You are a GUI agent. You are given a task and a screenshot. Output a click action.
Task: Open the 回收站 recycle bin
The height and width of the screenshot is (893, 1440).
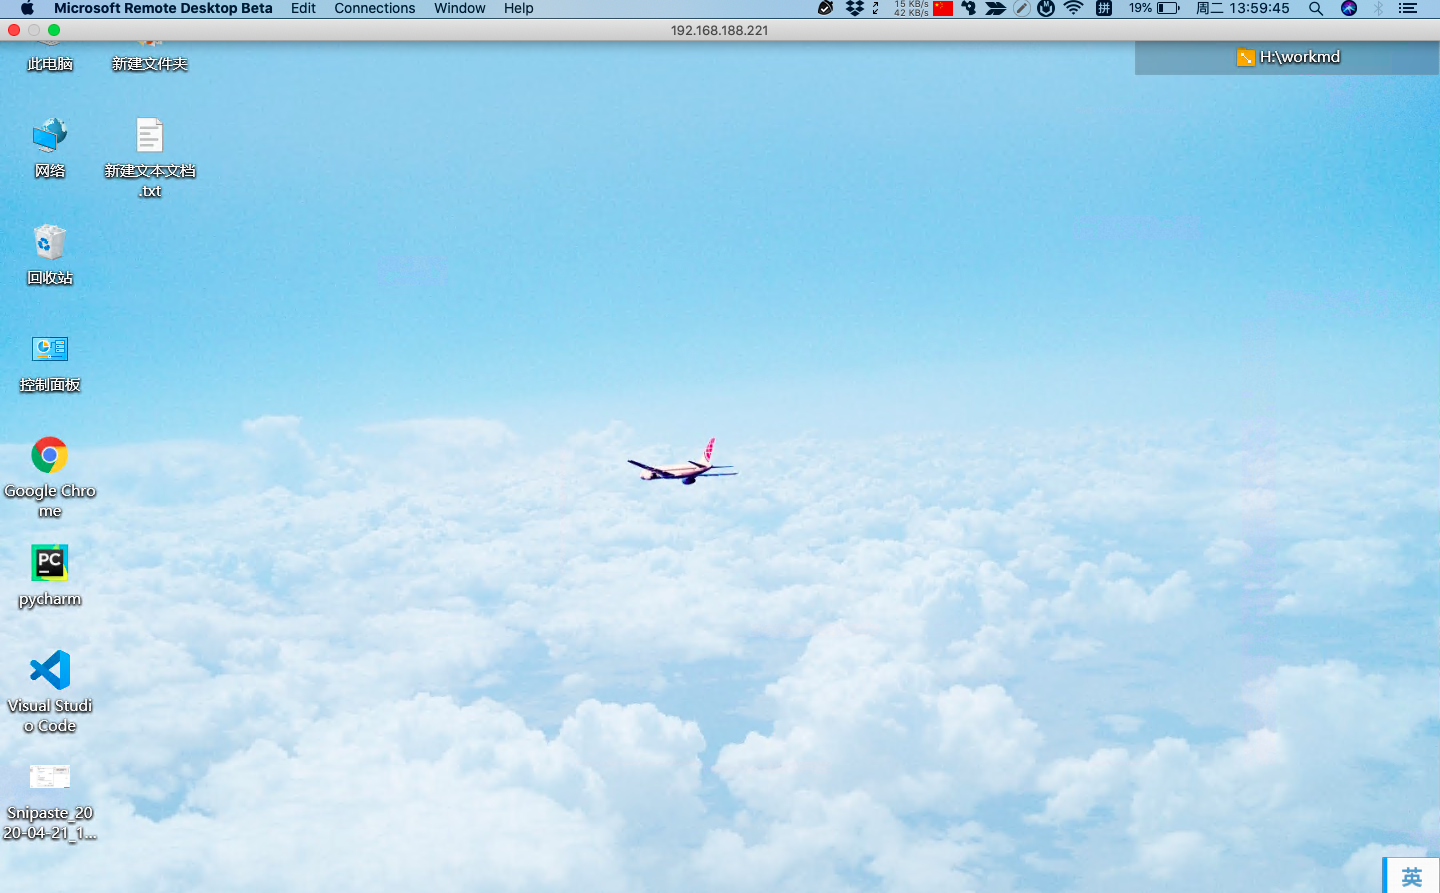[50, 242]
